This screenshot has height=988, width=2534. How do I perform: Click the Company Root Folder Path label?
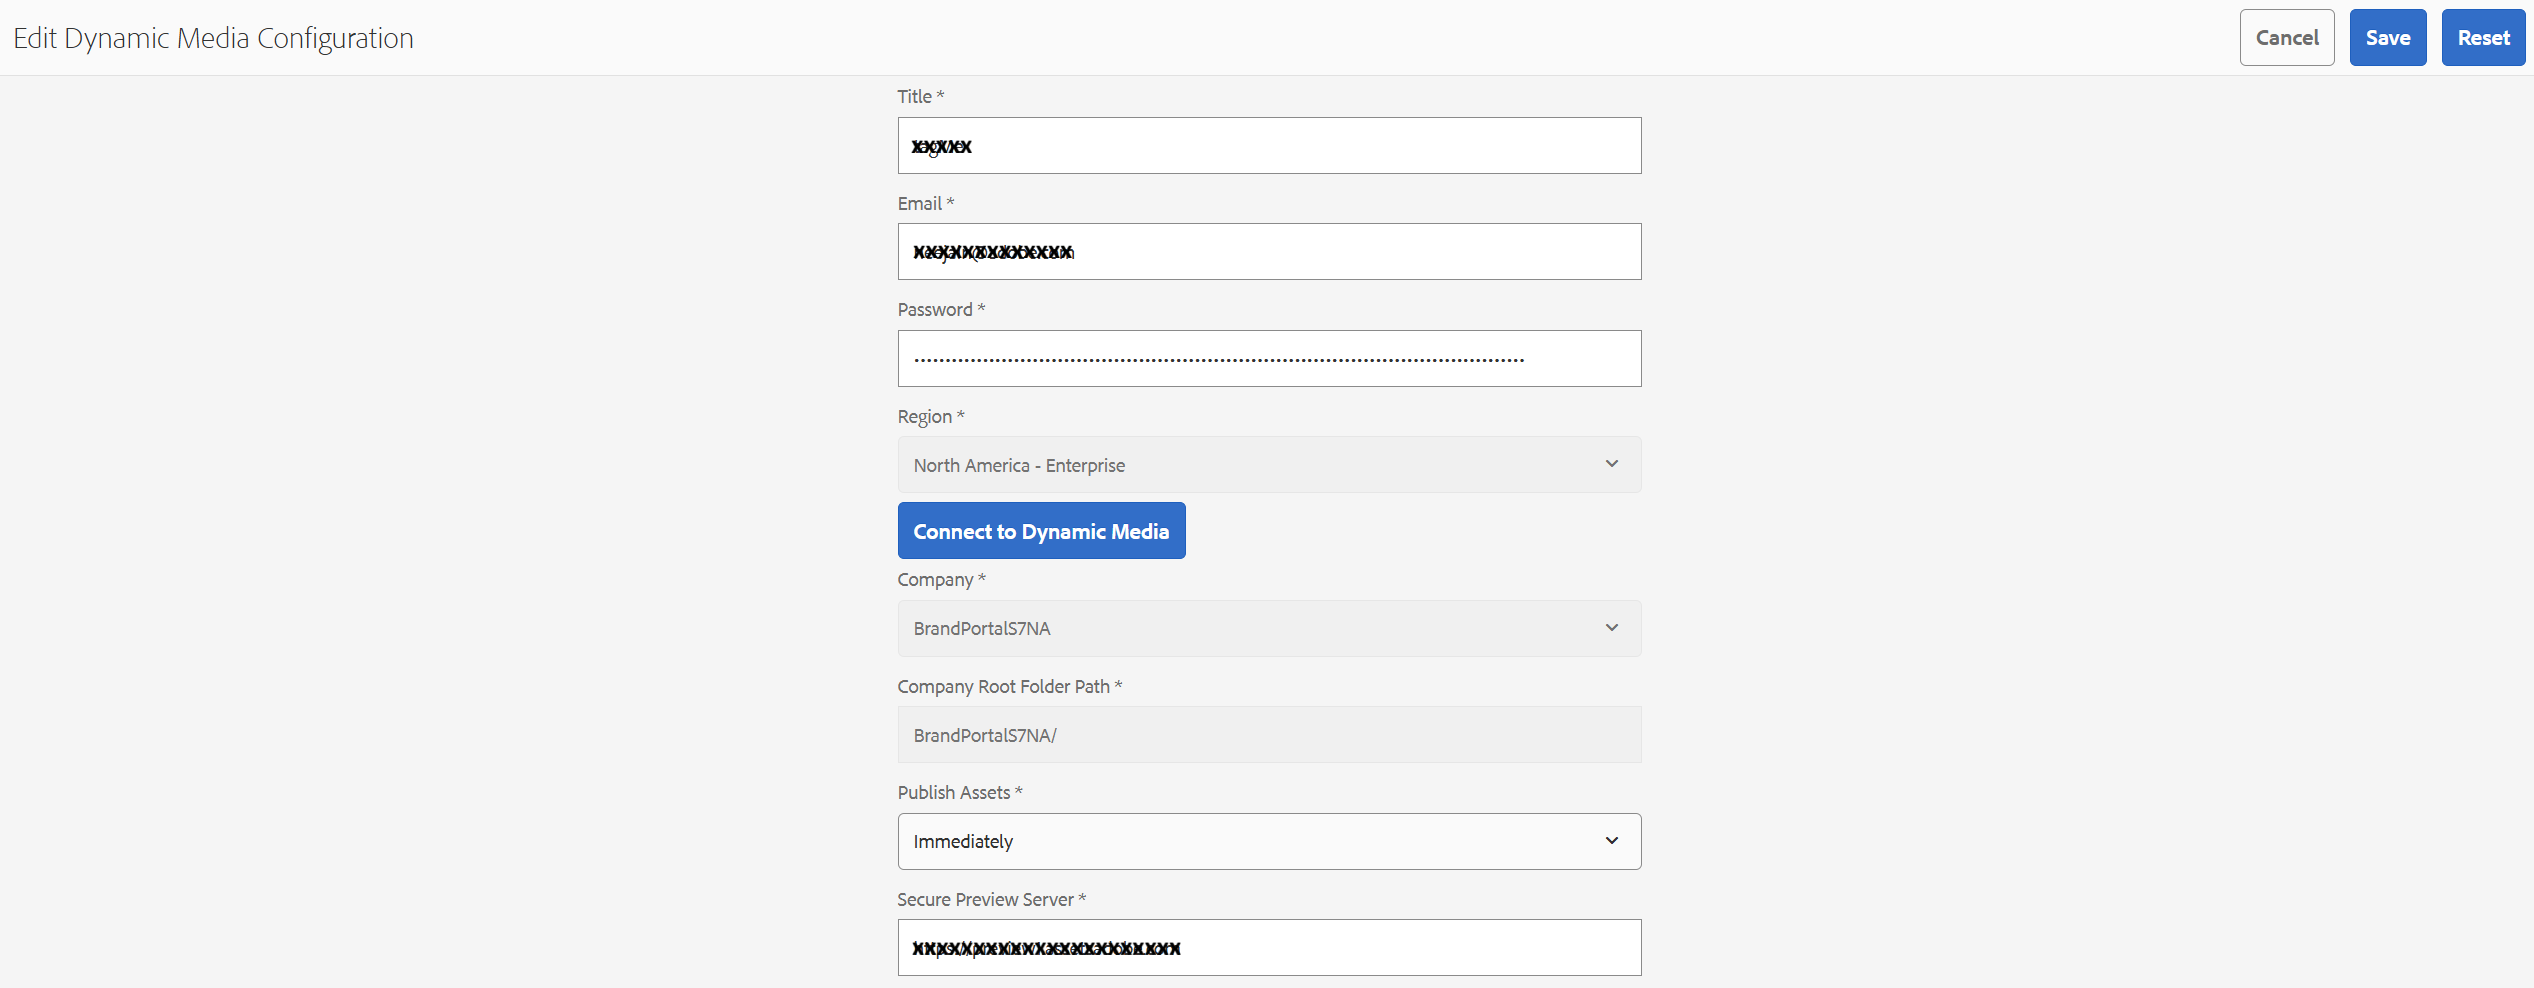click(x=1002, y=687)
